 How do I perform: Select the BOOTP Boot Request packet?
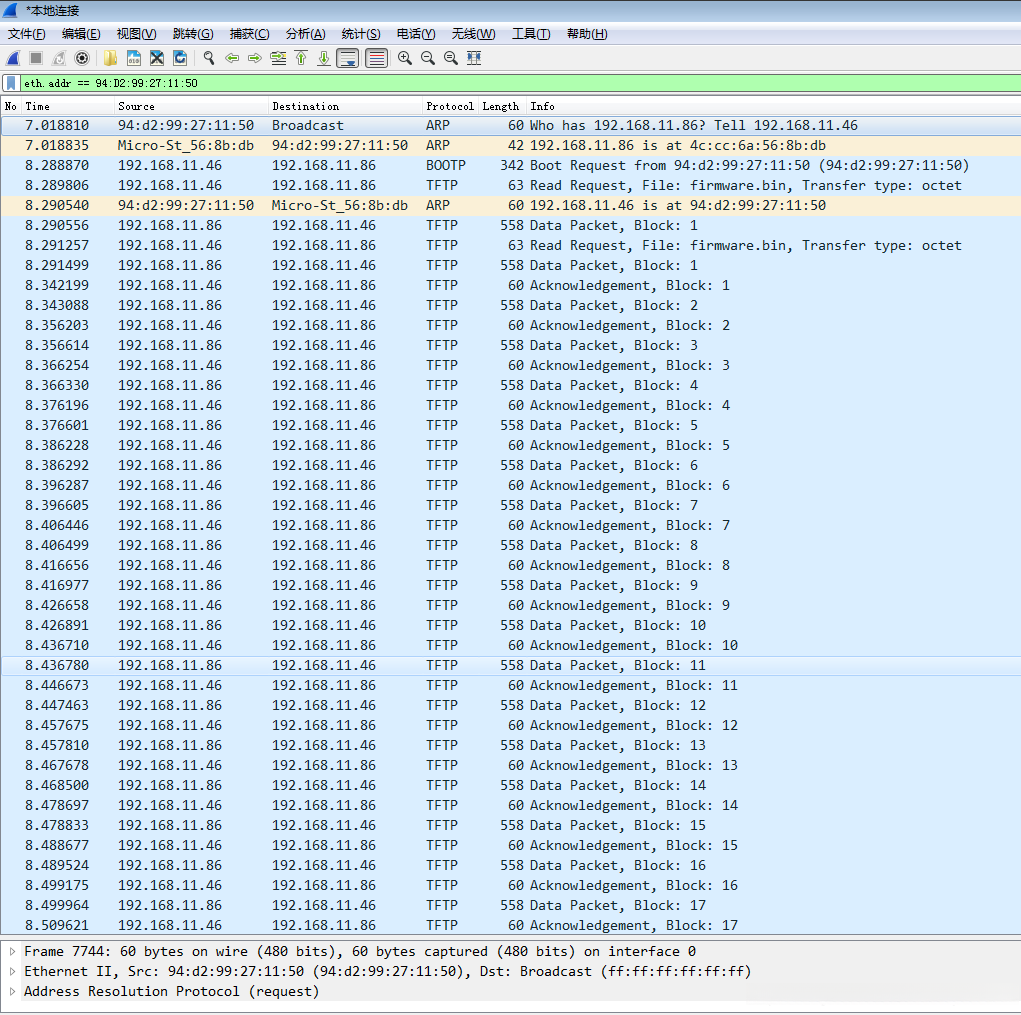510,165
